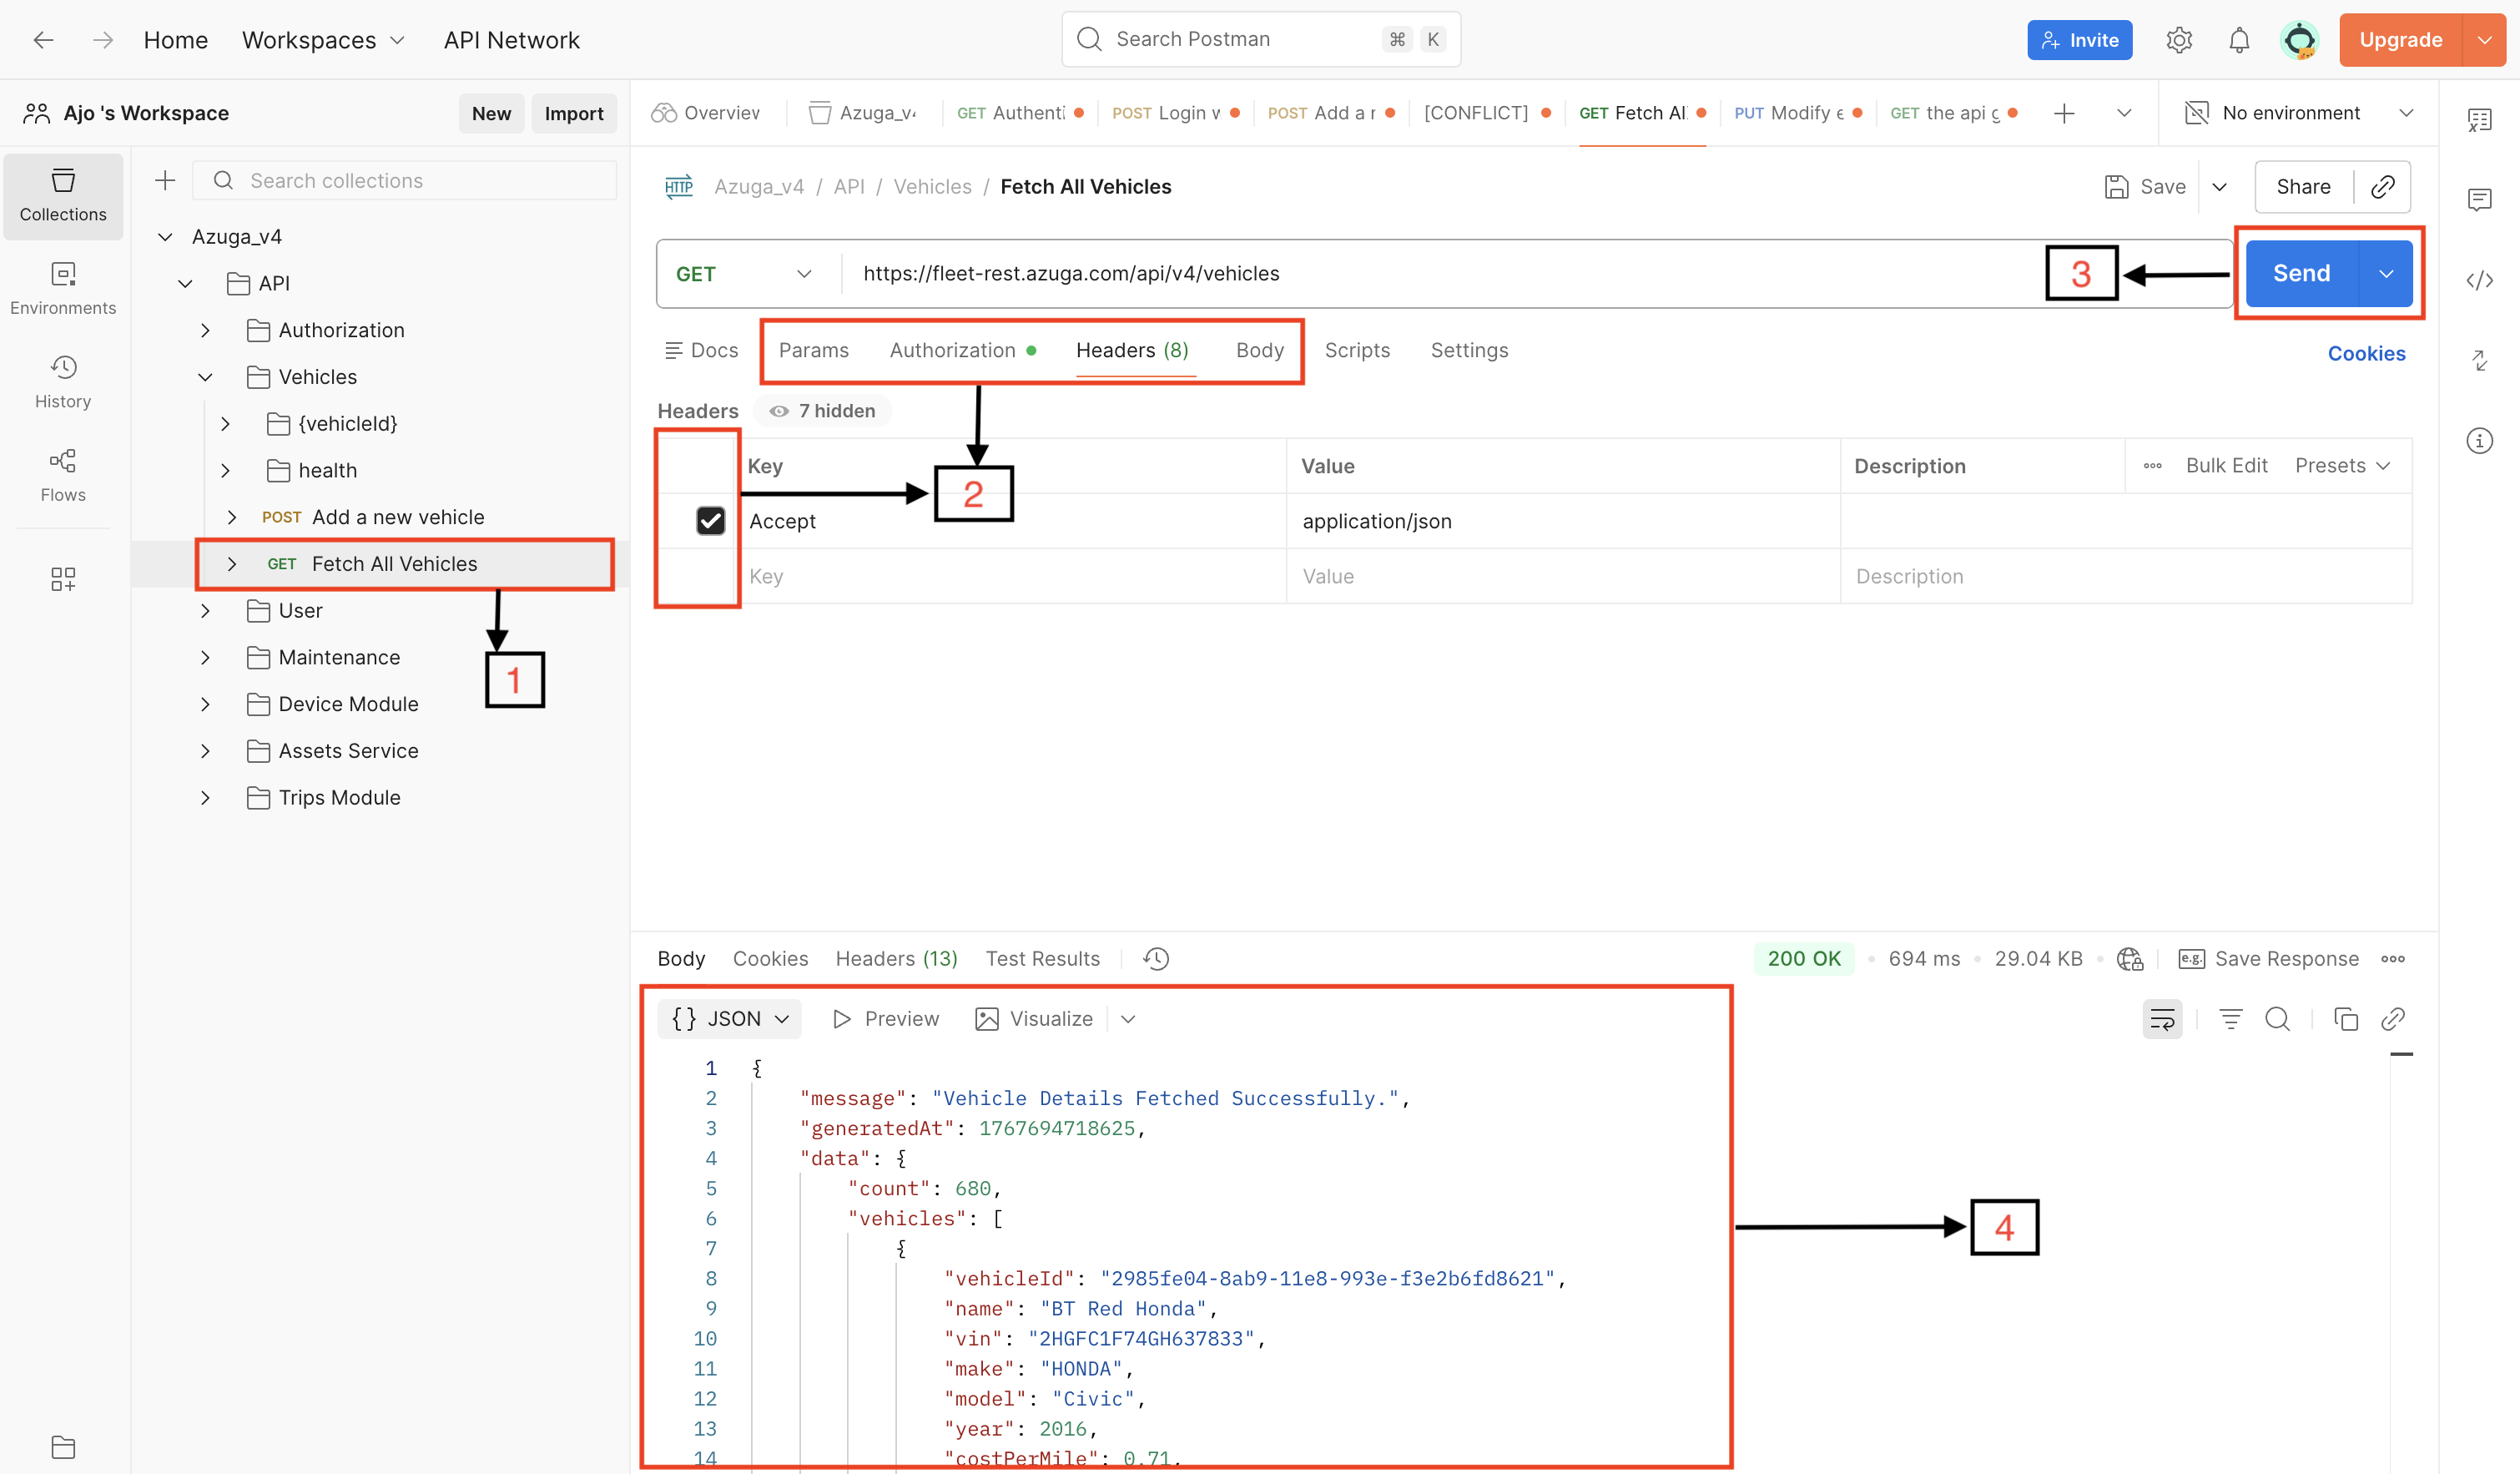Copy response body with copy icon
The height and width of the screenshot is (1474, 2520).
tap(2345, 1019)
